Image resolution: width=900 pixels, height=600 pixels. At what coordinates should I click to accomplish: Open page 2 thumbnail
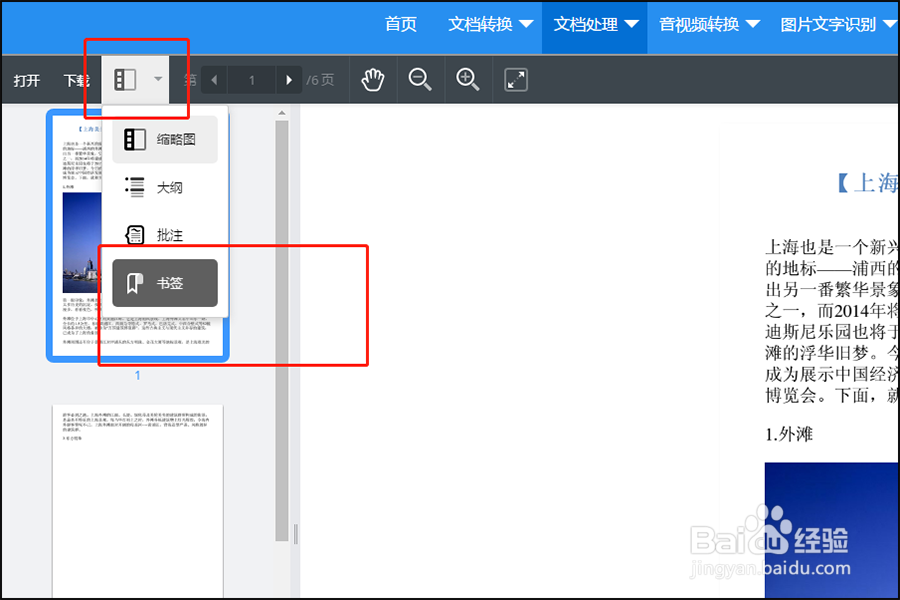(138, 501)
